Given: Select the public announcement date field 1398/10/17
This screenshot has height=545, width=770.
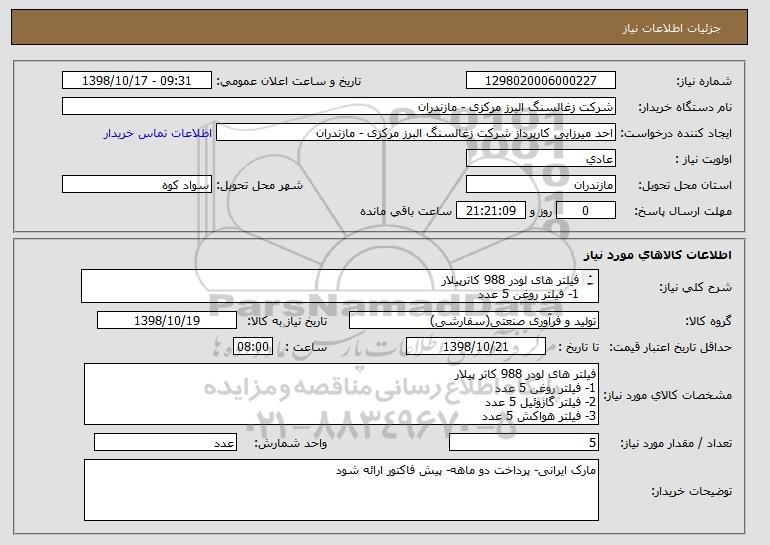Looking at the screenshot, I should (x=137, y=81).
